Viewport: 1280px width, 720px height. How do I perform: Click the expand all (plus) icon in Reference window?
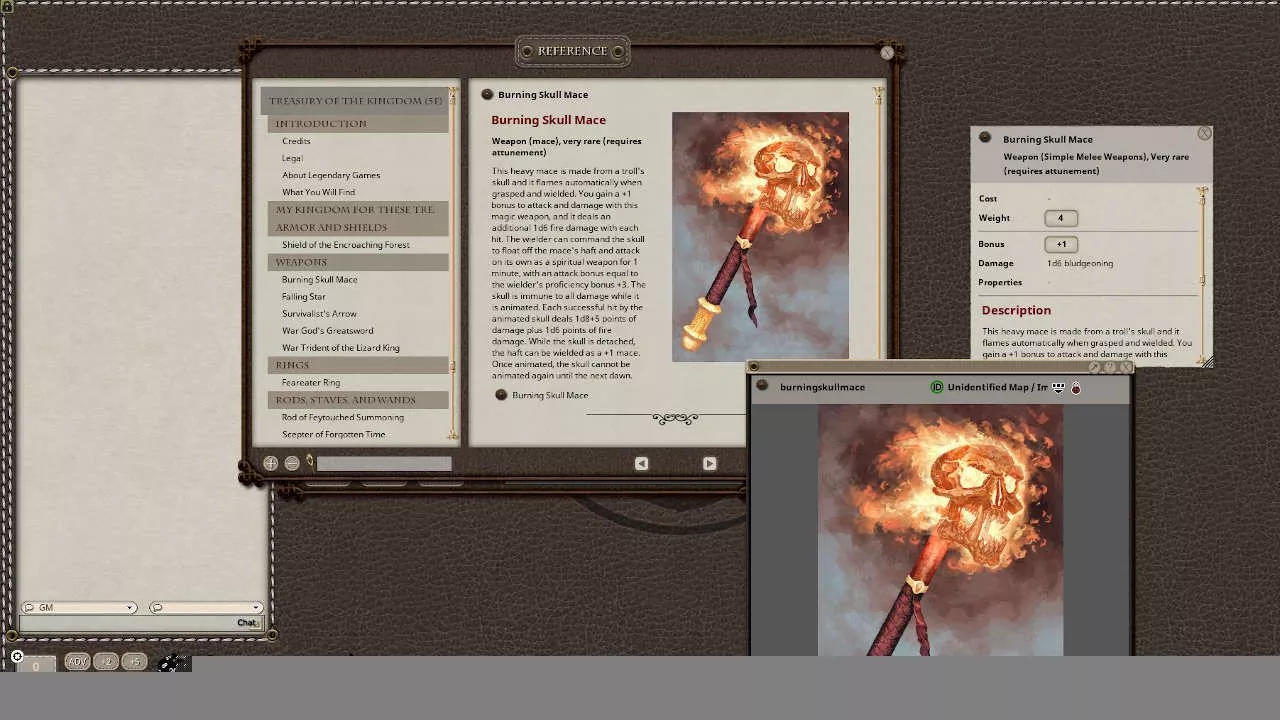tap(270, 463)
